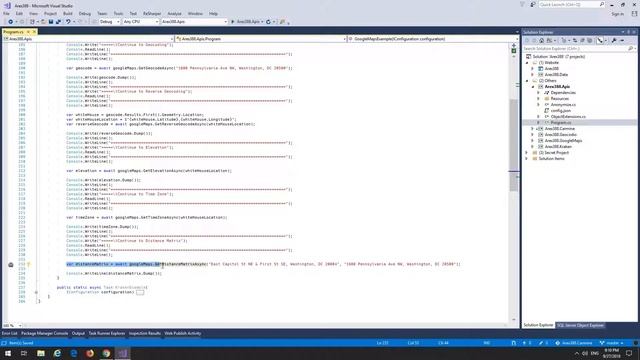
Task: Open the Inspection Results tab
Action: pos(144,333)
